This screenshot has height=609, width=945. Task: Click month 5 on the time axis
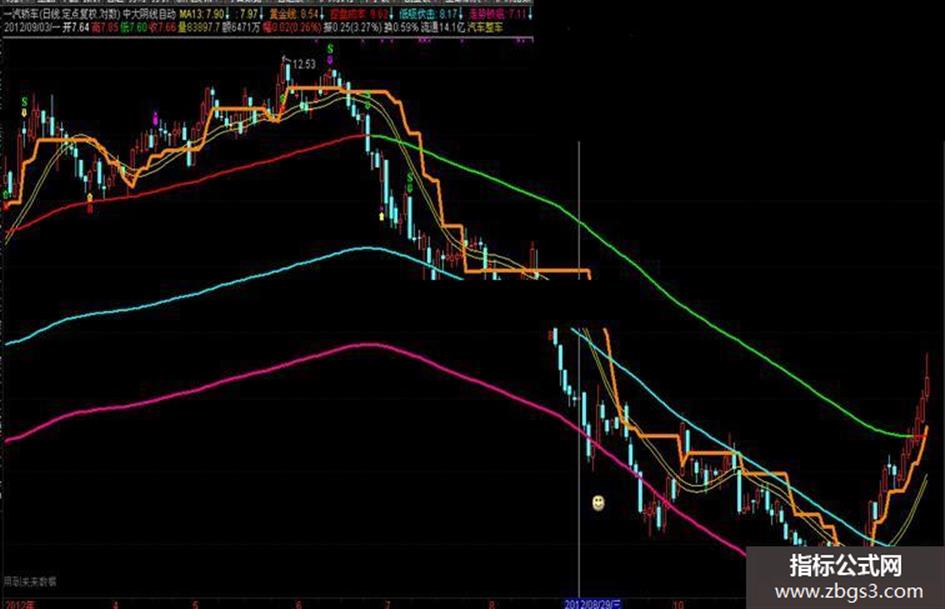point(196,604)
